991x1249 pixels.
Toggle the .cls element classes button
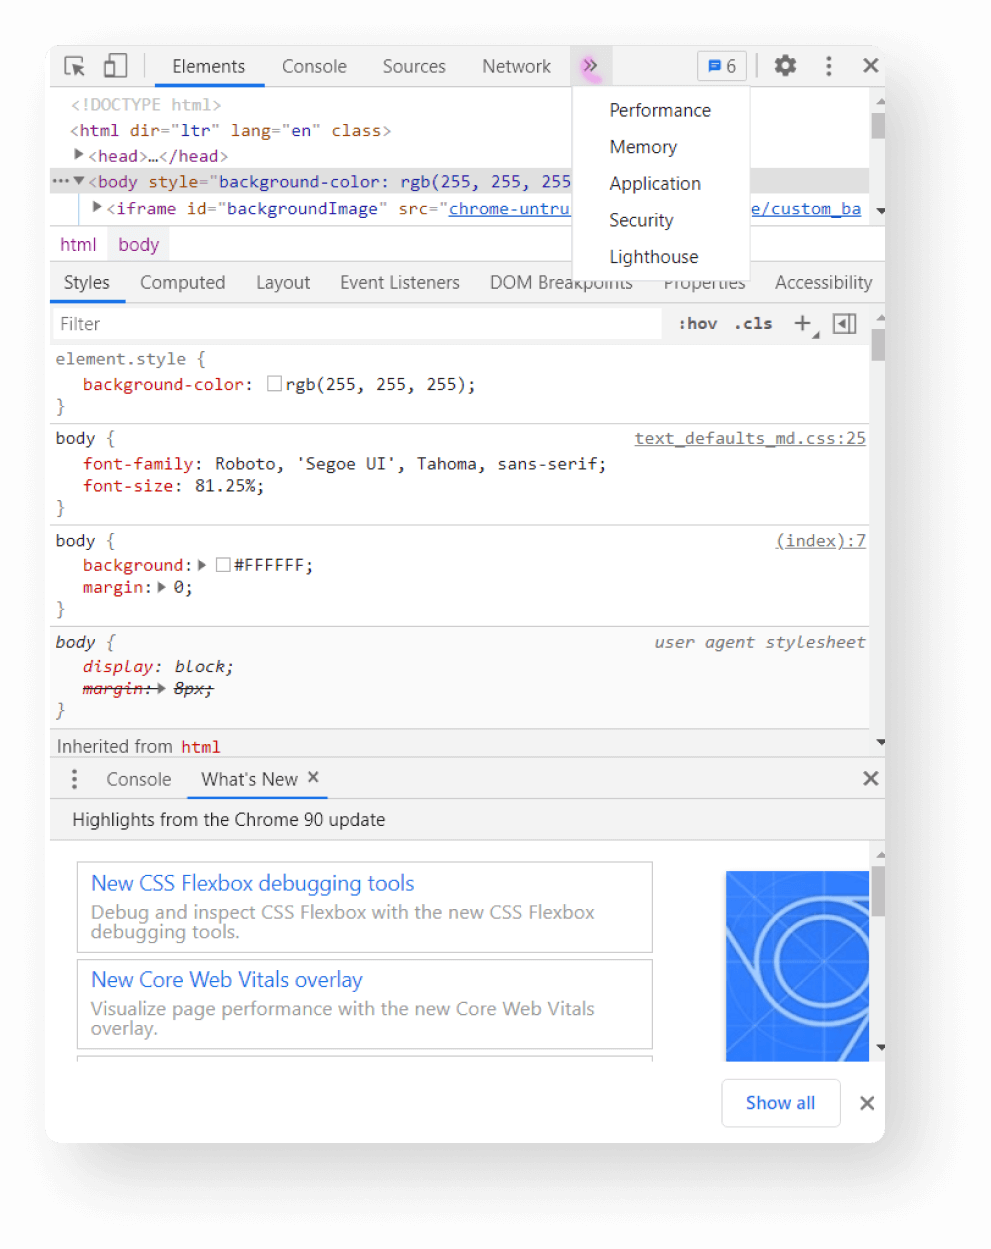coord(753,323)
